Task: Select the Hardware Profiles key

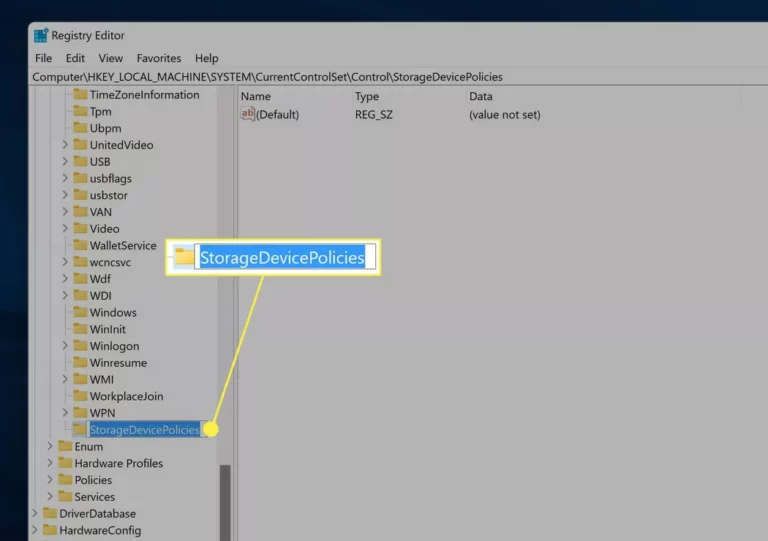Action: pos(119,463)
